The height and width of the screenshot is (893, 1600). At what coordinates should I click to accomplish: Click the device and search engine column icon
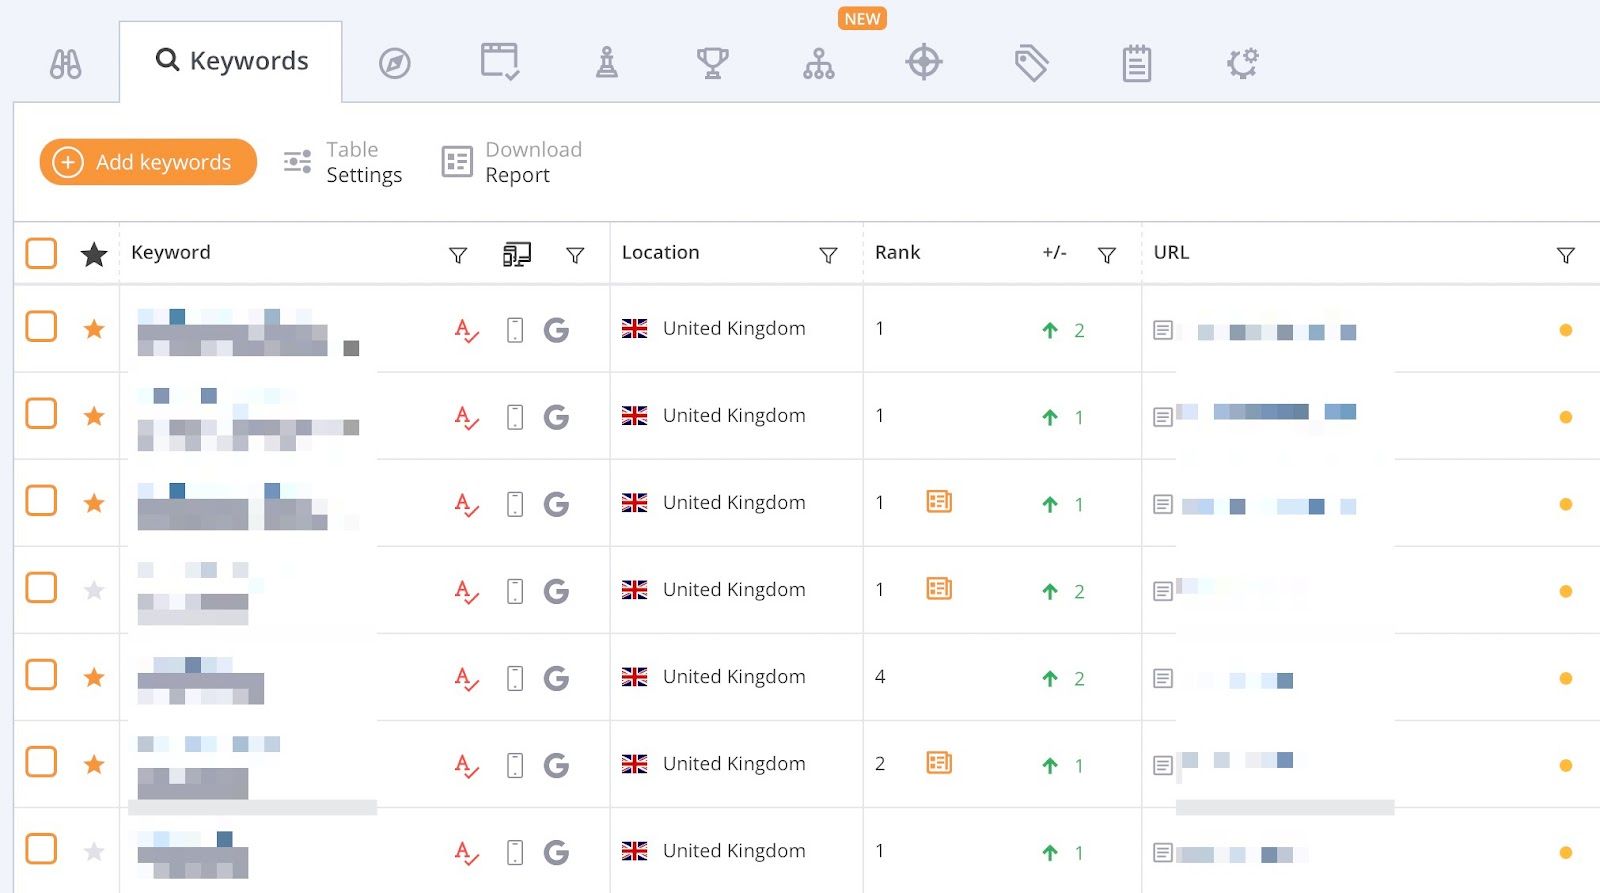tap(516, 254)
